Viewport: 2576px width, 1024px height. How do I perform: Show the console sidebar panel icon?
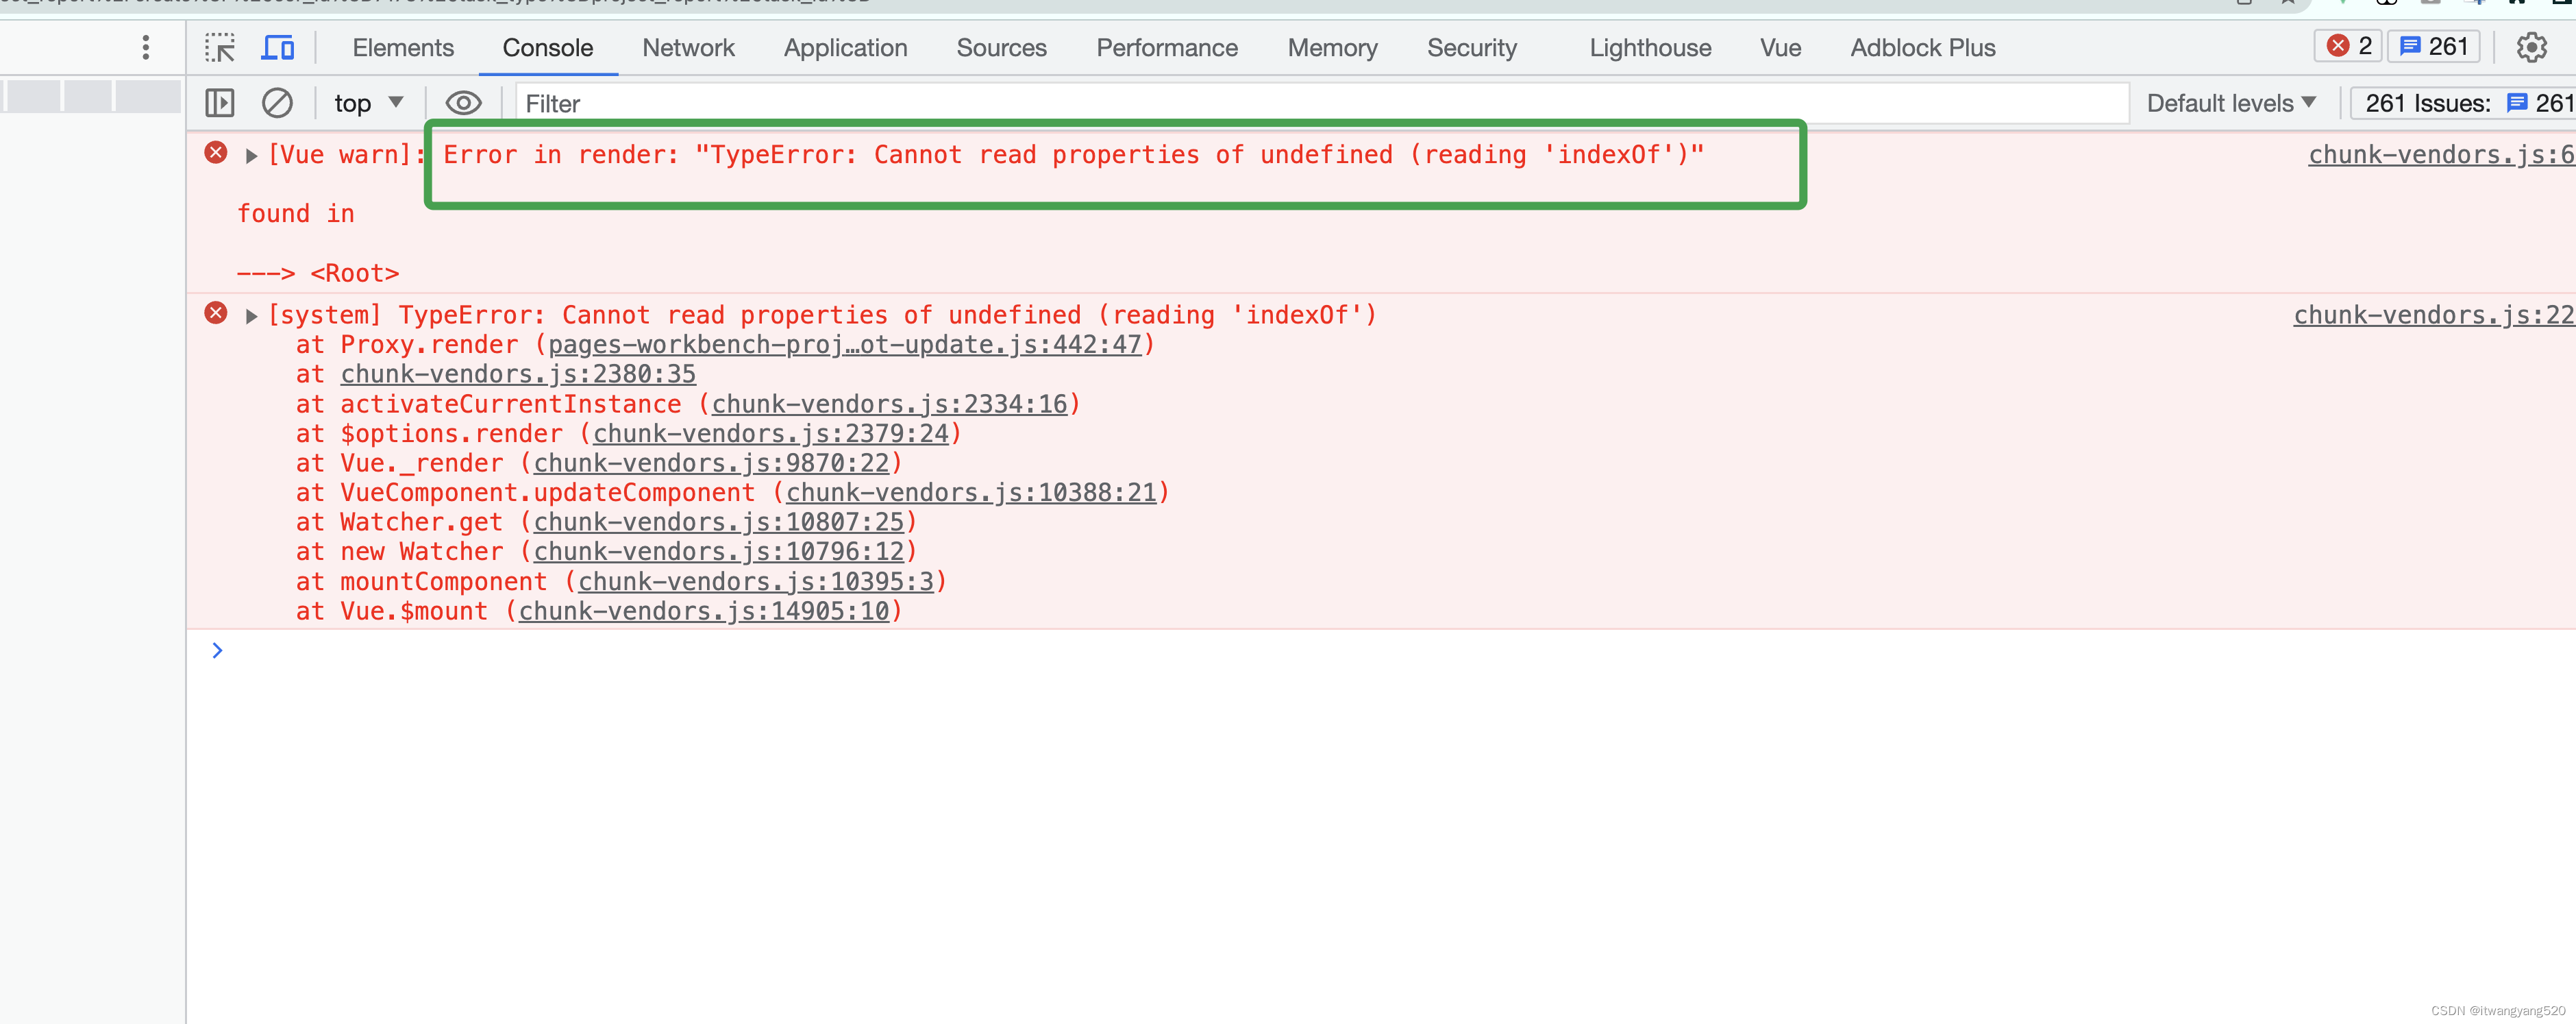(220, 103)
